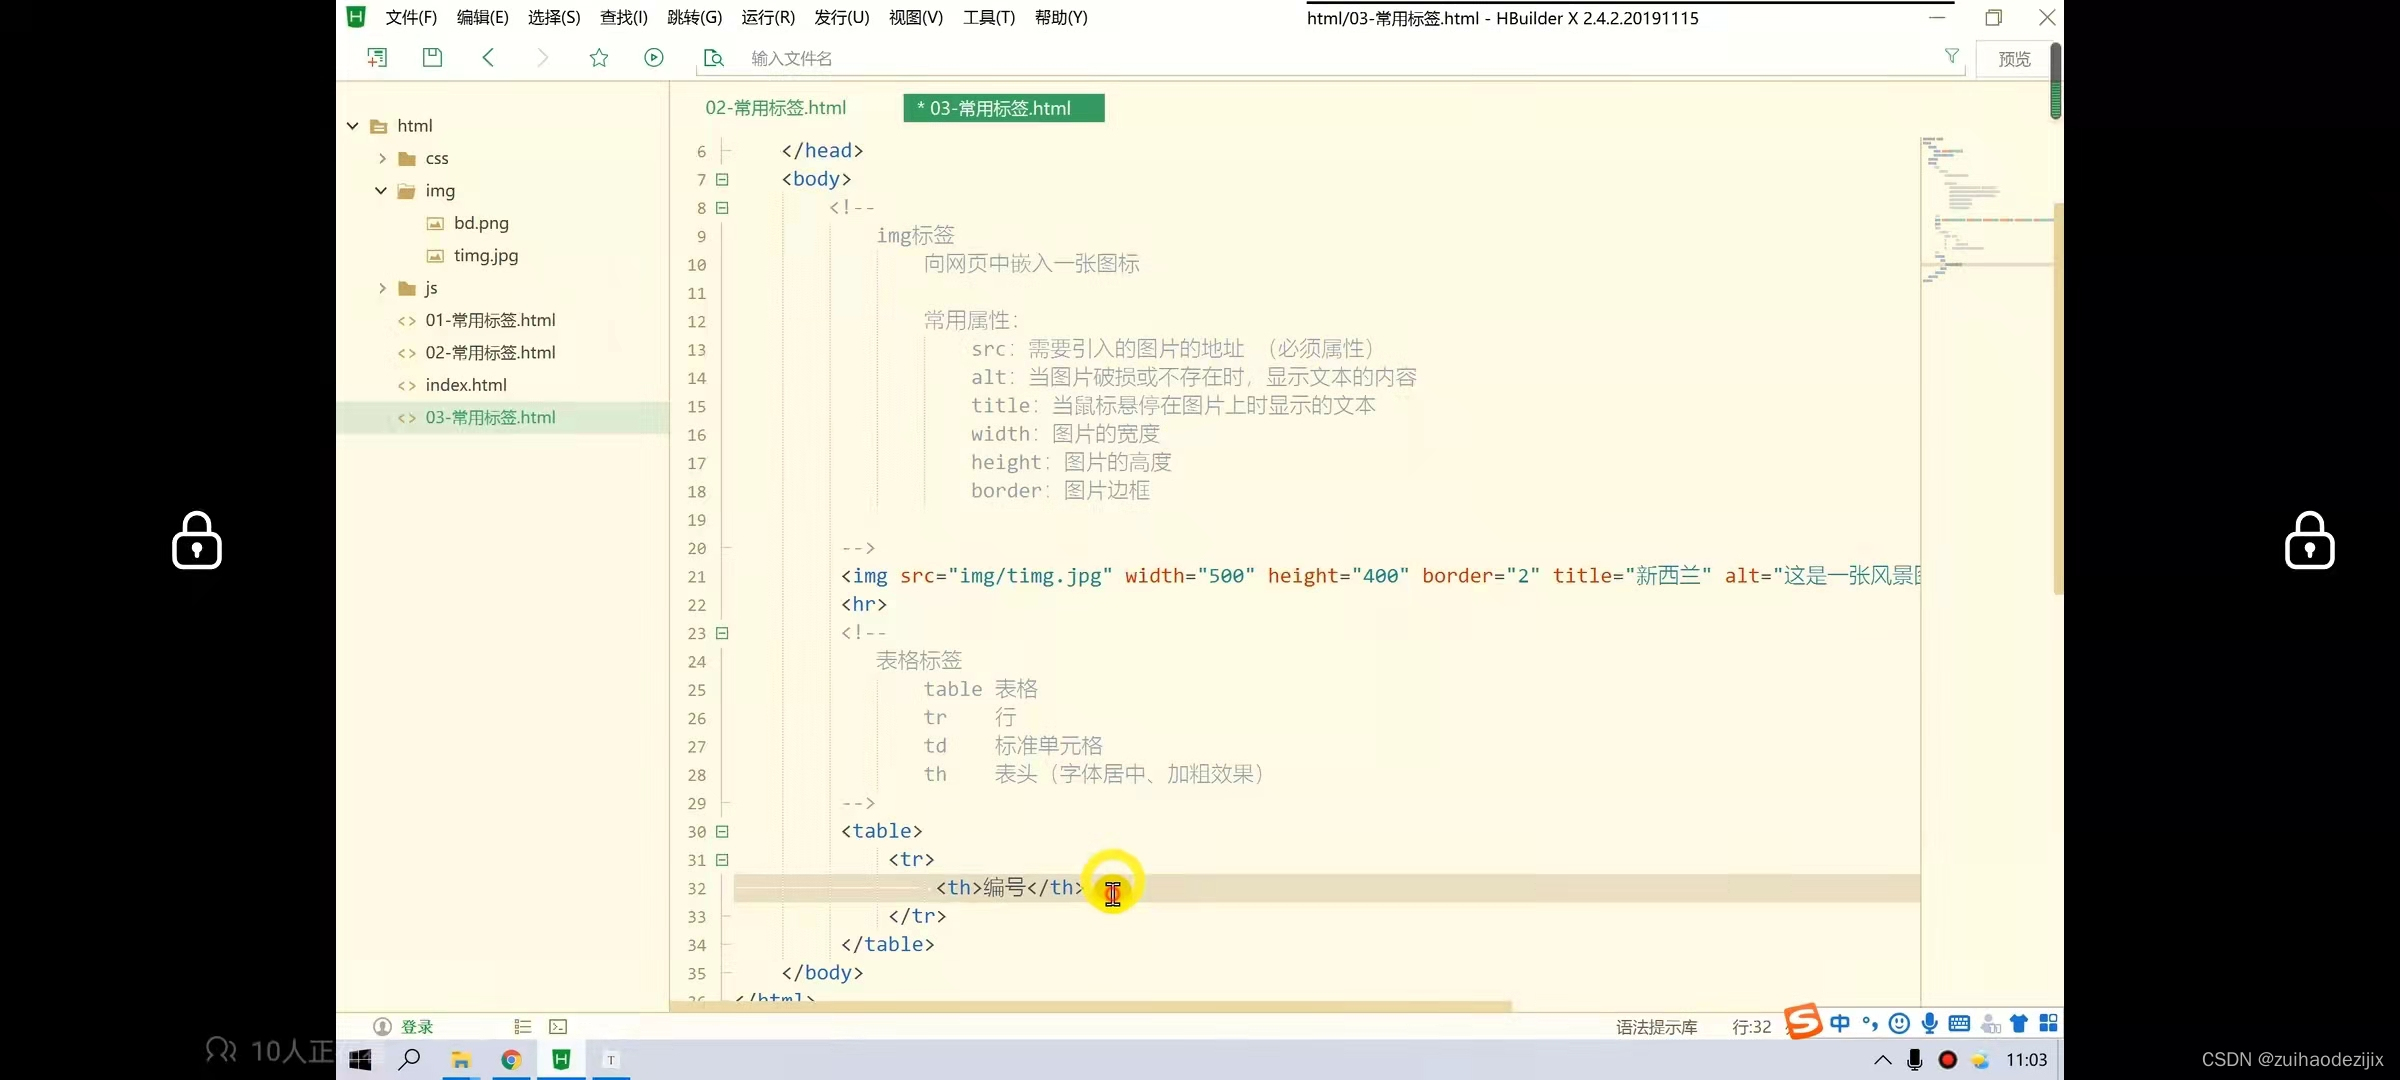This screenshot has height=1080, width=2400.
Task: Toggle fold marker at line 23 comment
Action: coord(722,634)
